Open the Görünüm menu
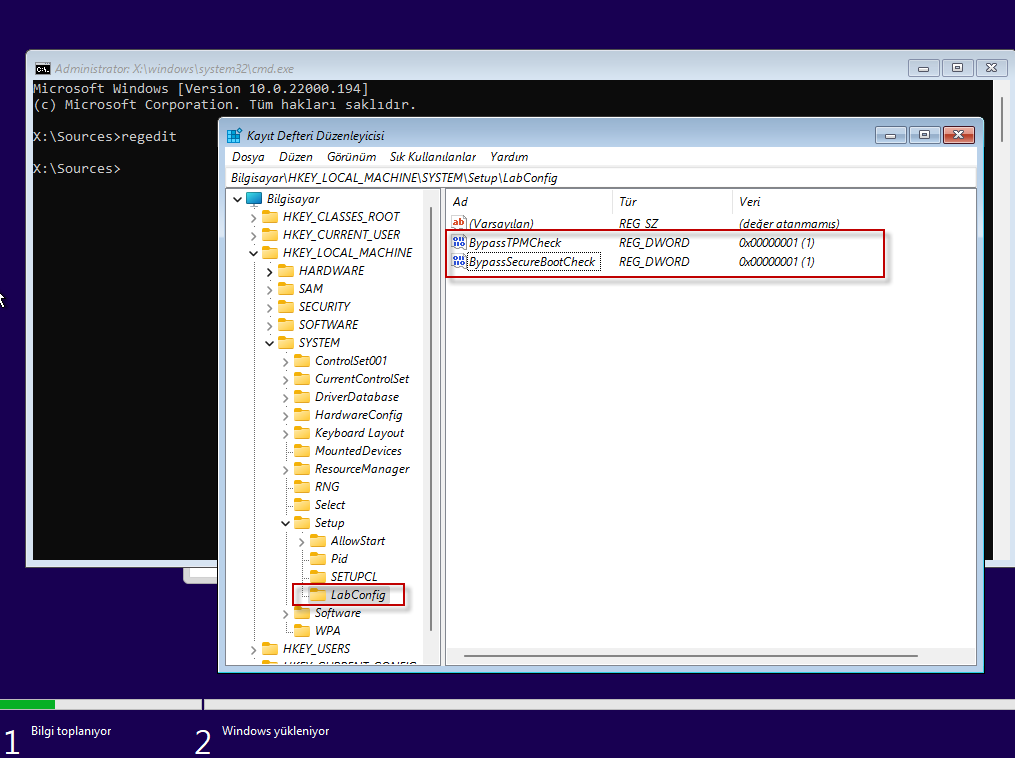The height and width of the screenshot is (758, 1016). [351, 157]
